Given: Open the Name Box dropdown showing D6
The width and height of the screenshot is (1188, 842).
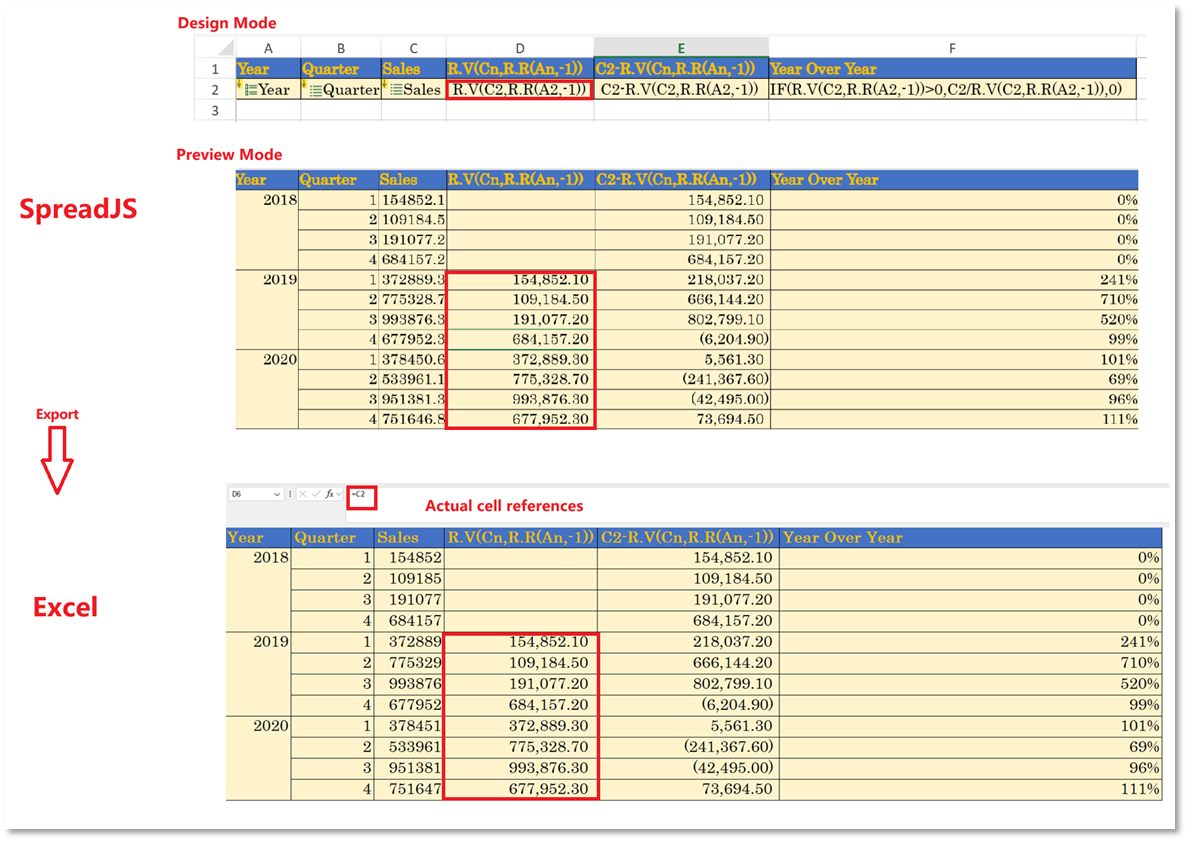Looking at the screenshot, I should (x=277, y=494).
